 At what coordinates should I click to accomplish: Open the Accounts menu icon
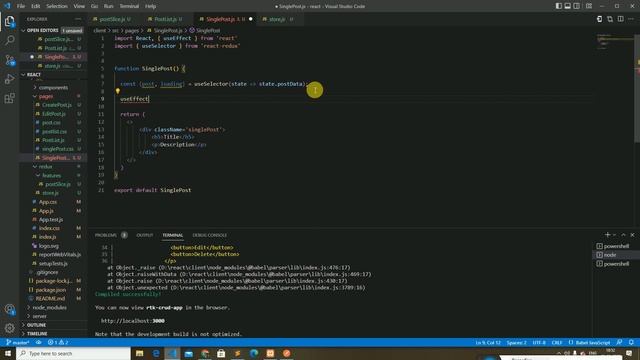pos(9,309)
